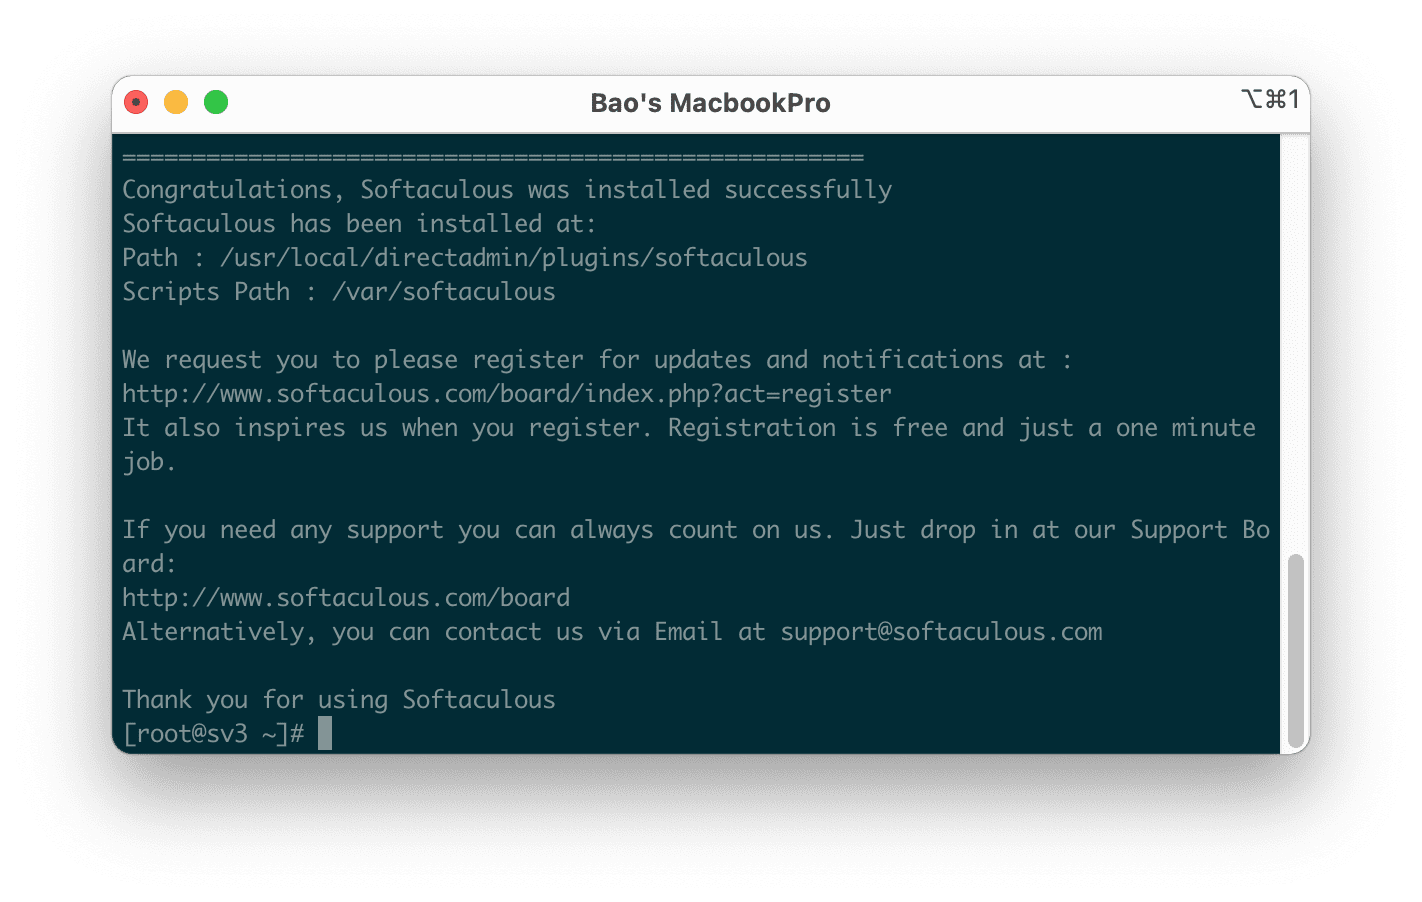The image size is (1422, 902).
Task: Click the 'Softaculous has been installed at:' line
Action: pyautogui.click(x=359, y=224)
